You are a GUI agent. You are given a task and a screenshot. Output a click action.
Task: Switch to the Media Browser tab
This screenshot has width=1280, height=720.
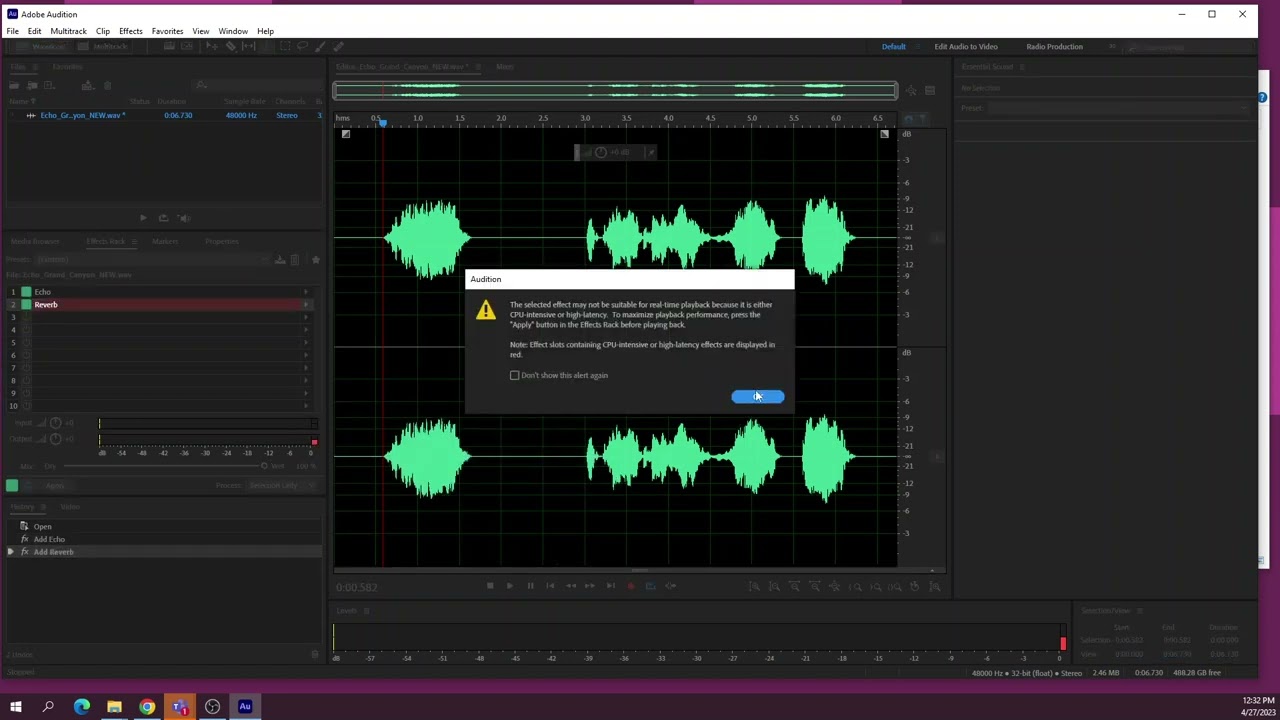(x=35, y=241)
